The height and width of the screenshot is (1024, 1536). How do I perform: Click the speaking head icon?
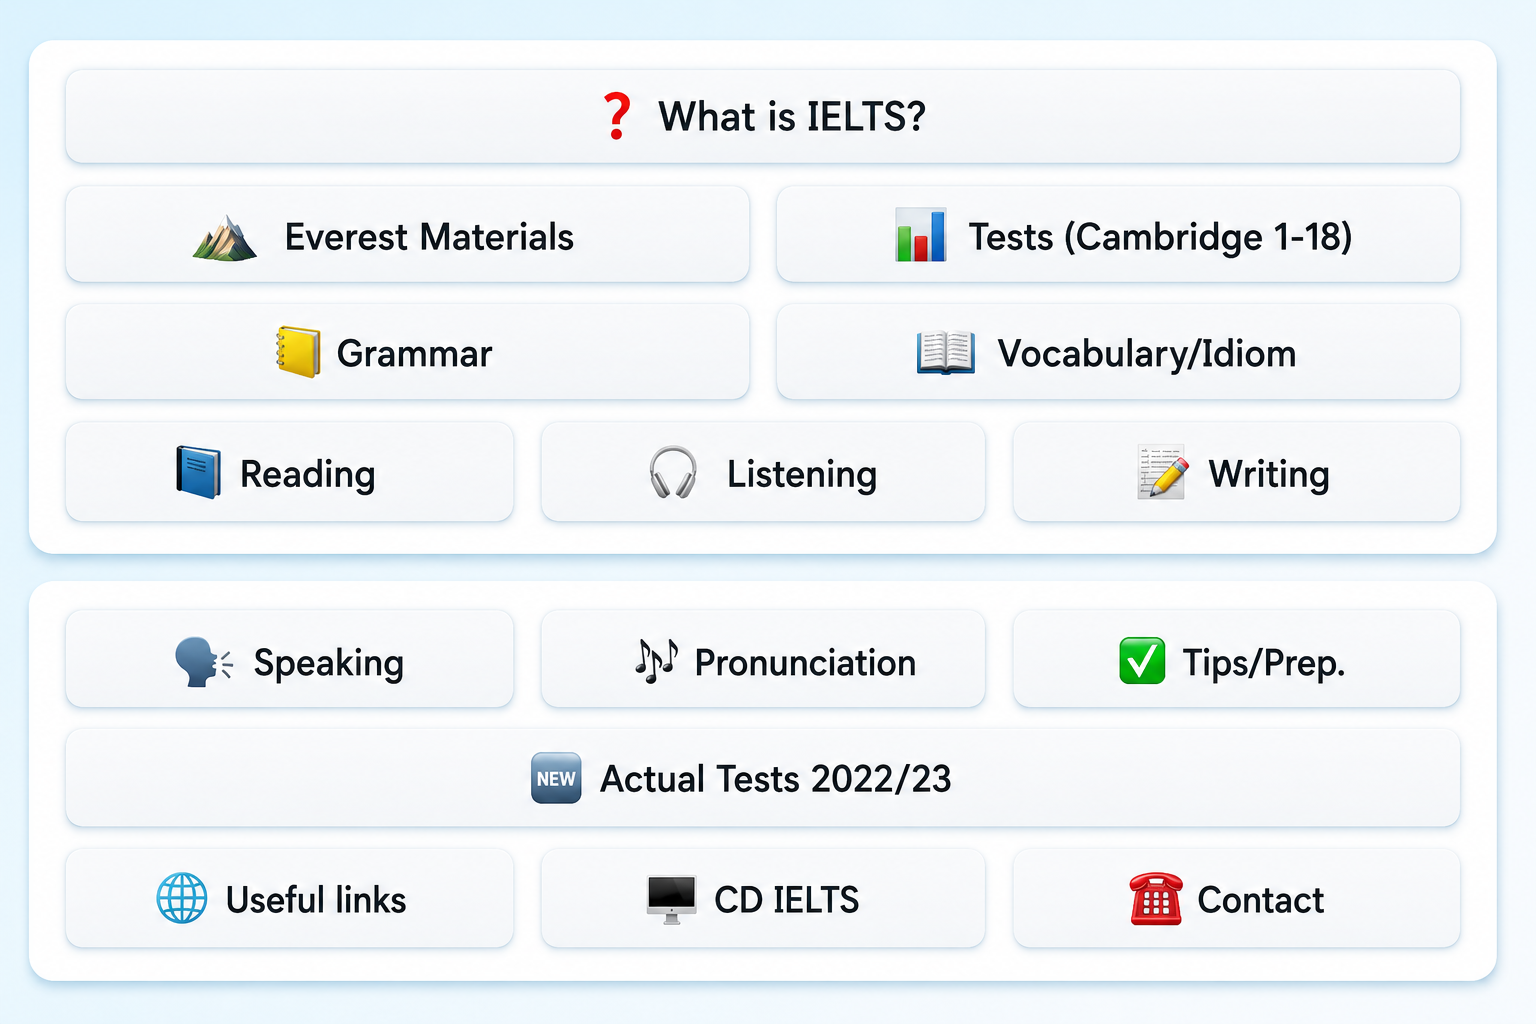click(x=203, y=662)
